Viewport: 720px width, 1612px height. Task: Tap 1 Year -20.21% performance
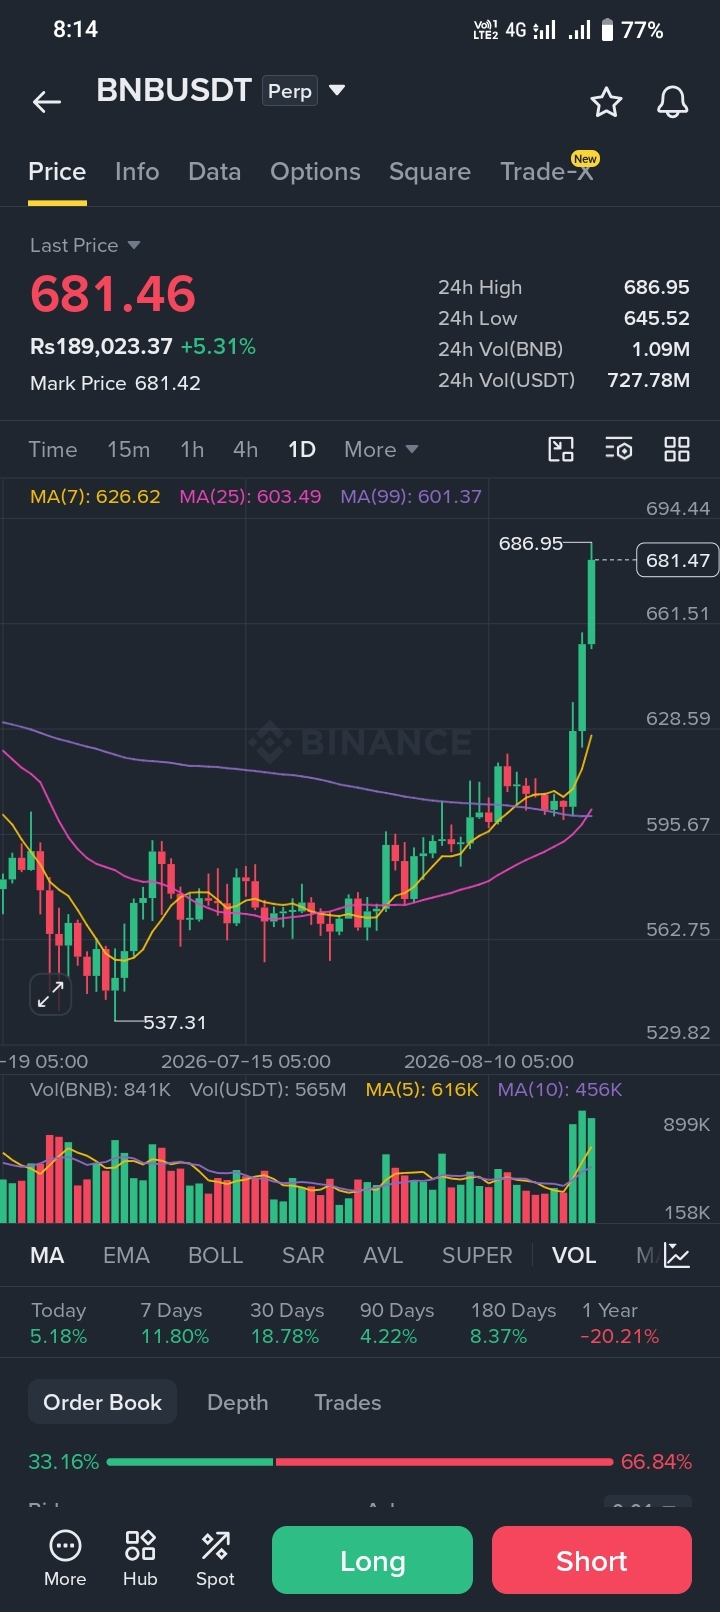(x=620, y=1323)
